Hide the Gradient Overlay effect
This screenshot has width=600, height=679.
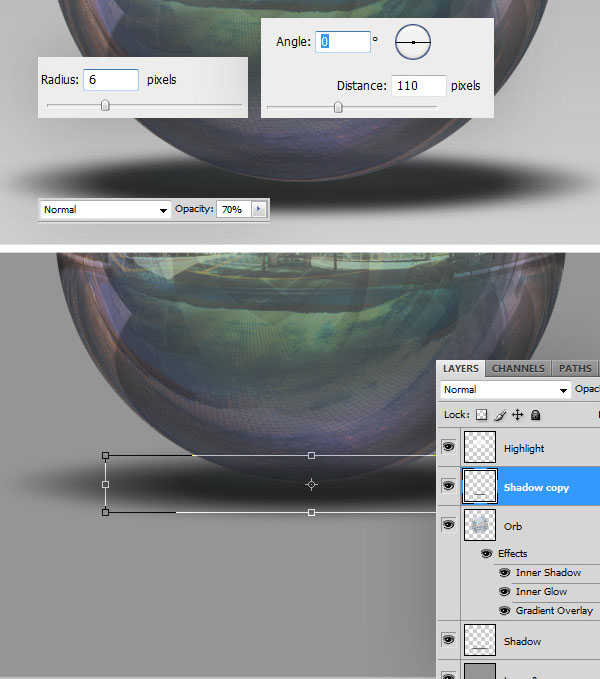(504, 611)
